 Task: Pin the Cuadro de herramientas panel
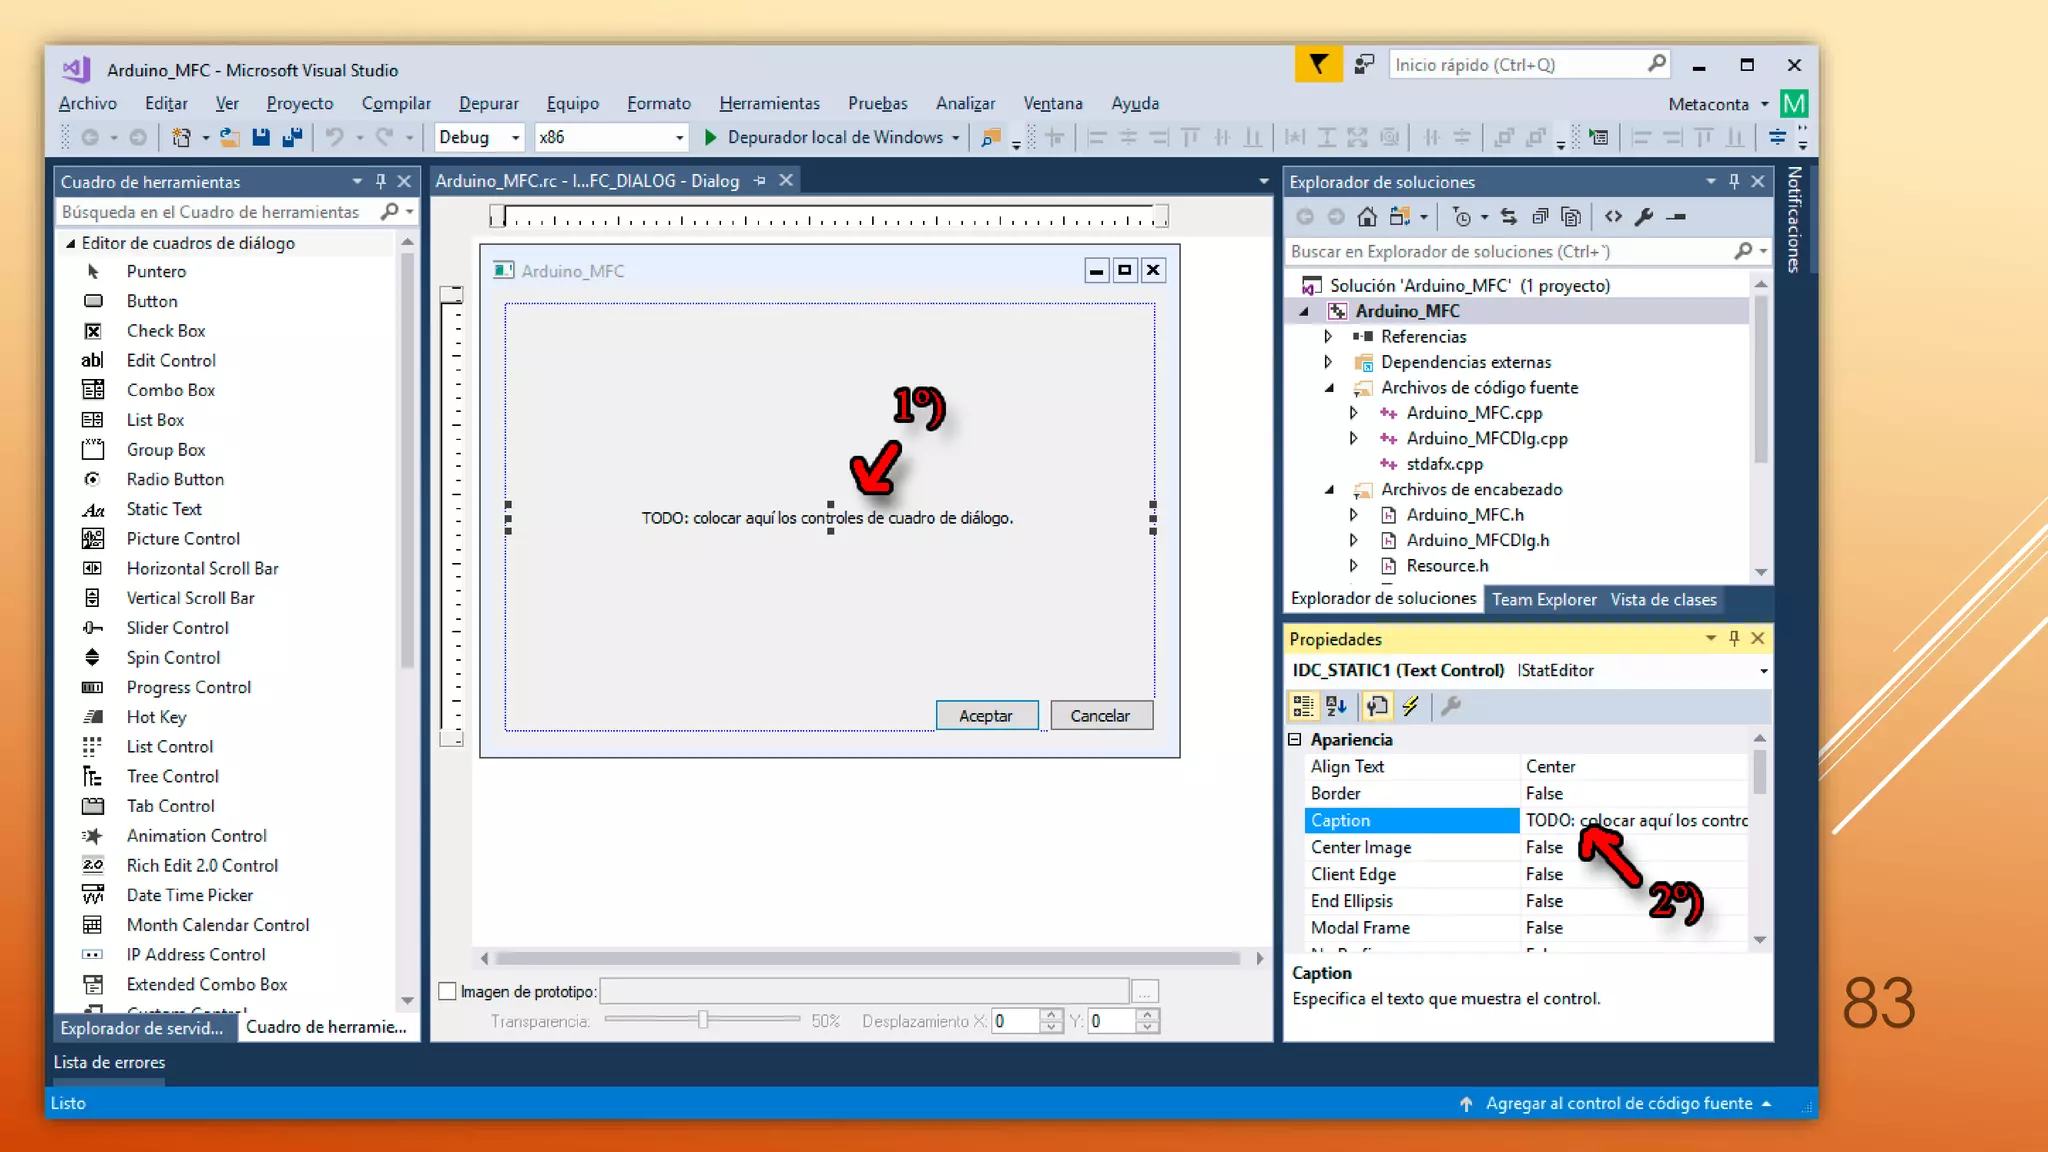click(x=381, y=181)
